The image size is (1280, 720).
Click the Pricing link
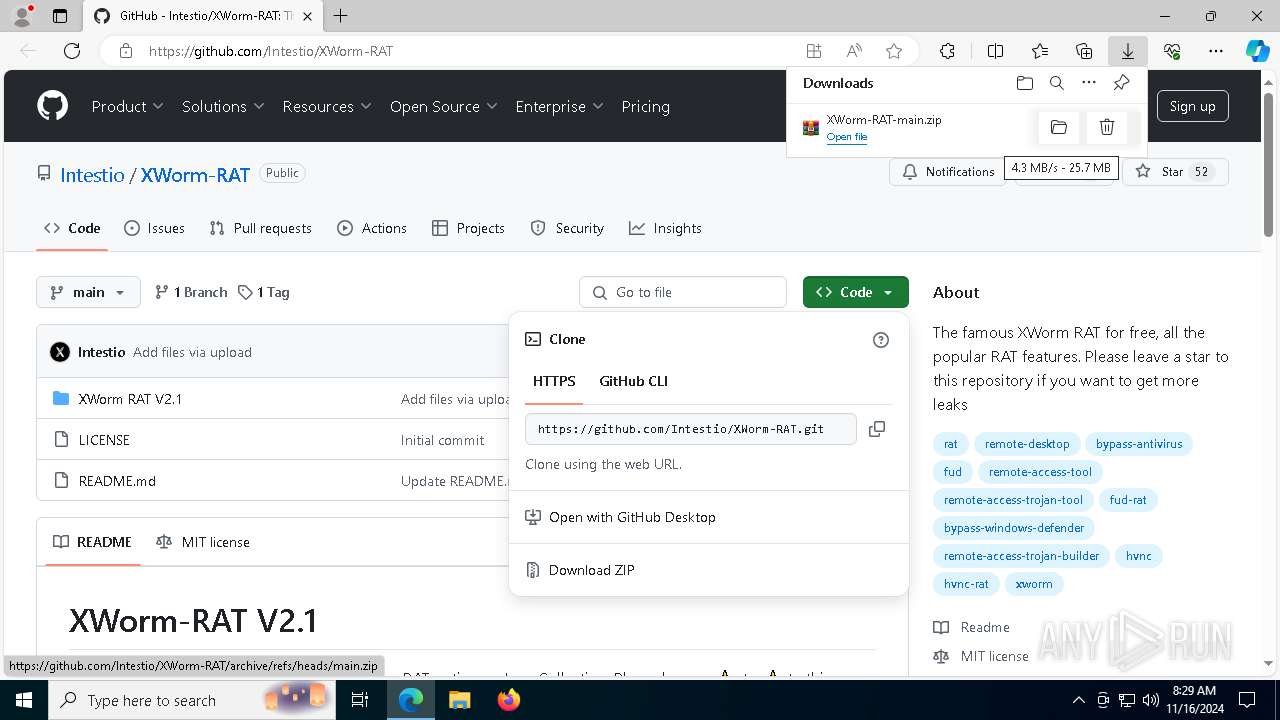pos(645,106)
